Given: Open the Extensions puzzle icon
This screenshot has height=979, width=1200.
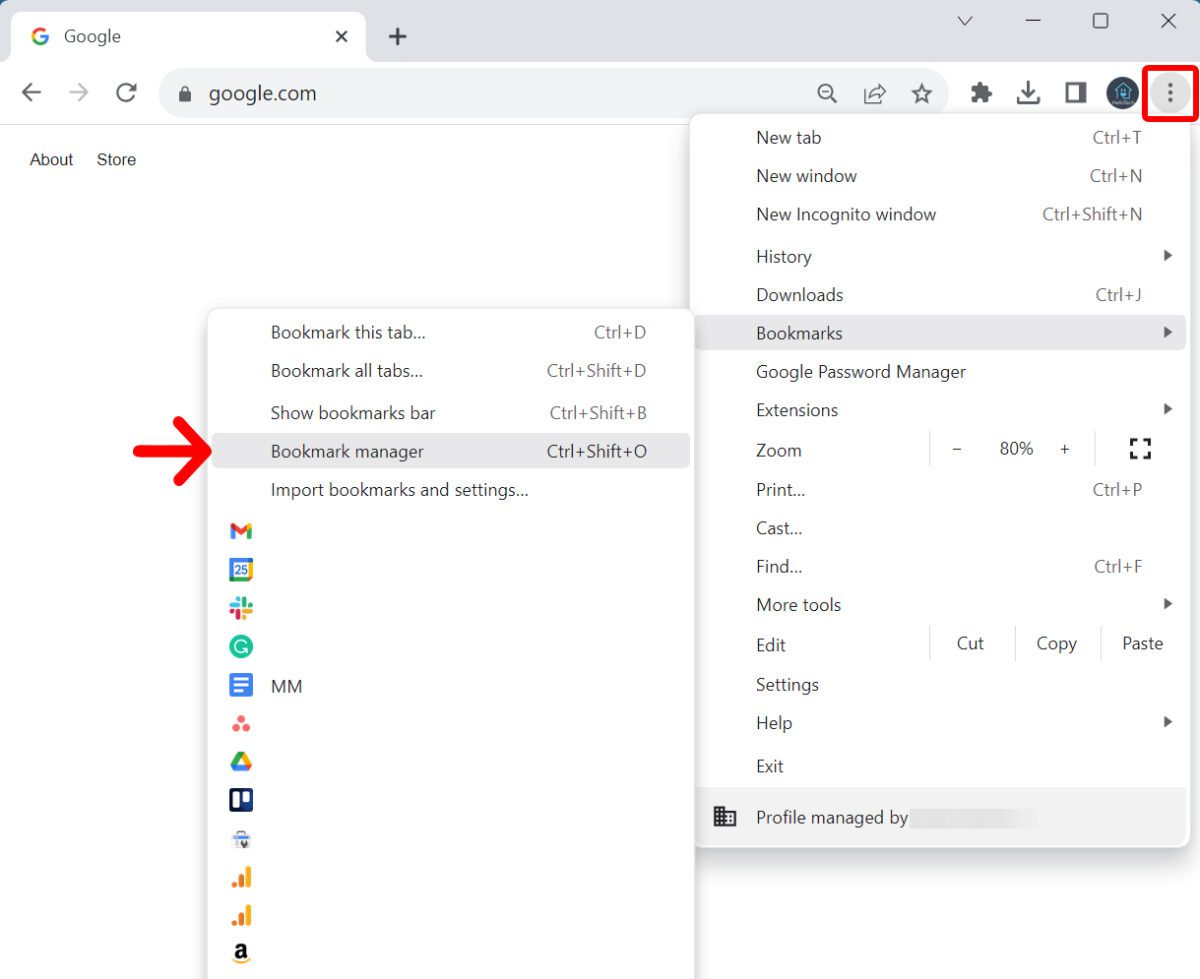Looking at the screenshot, I should (981, 92).
